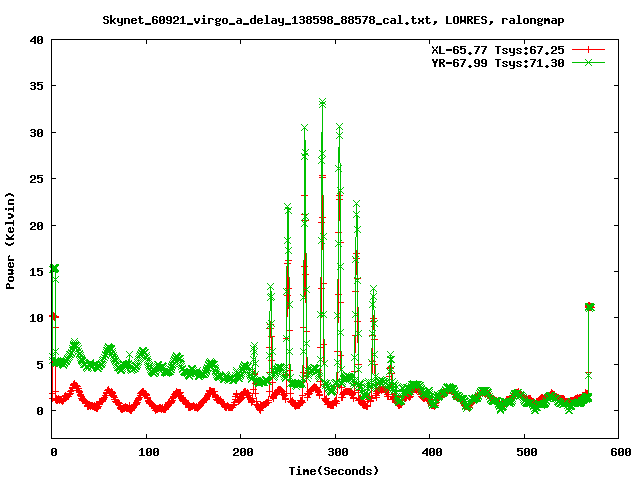Click the Power (Kelvin) axis label

(x=10, y=241)
